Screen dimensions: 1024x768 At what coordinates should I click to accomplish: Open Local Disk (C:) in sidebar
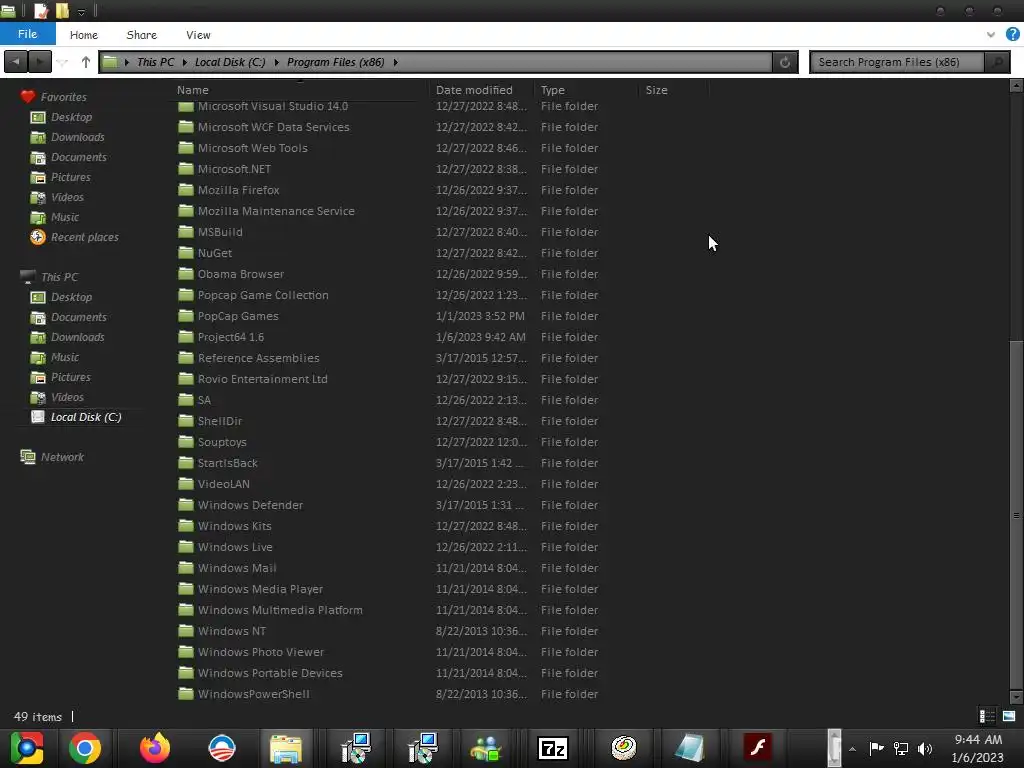tap(86, 417)
